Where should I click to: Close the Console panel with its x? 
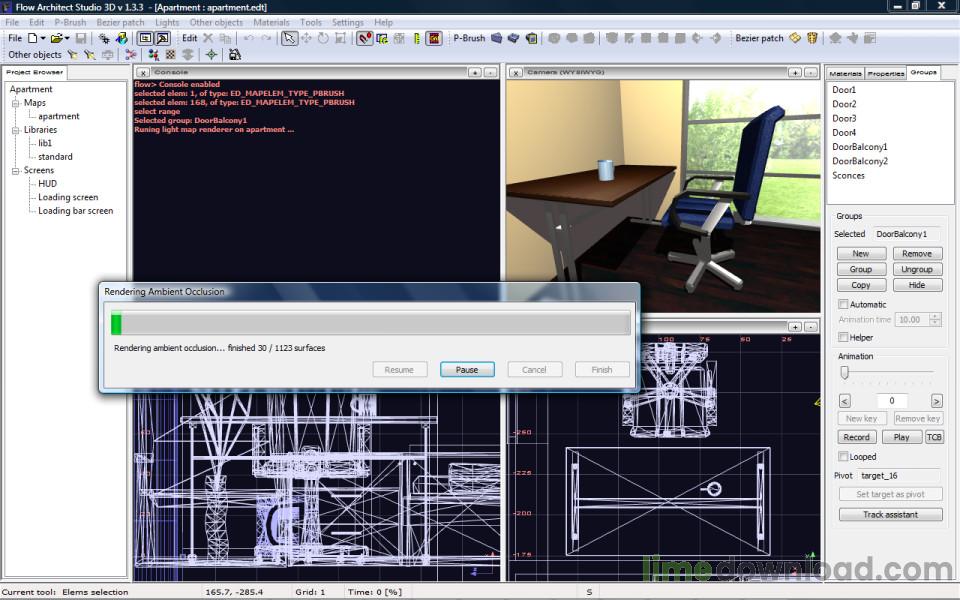coord(143,72)
